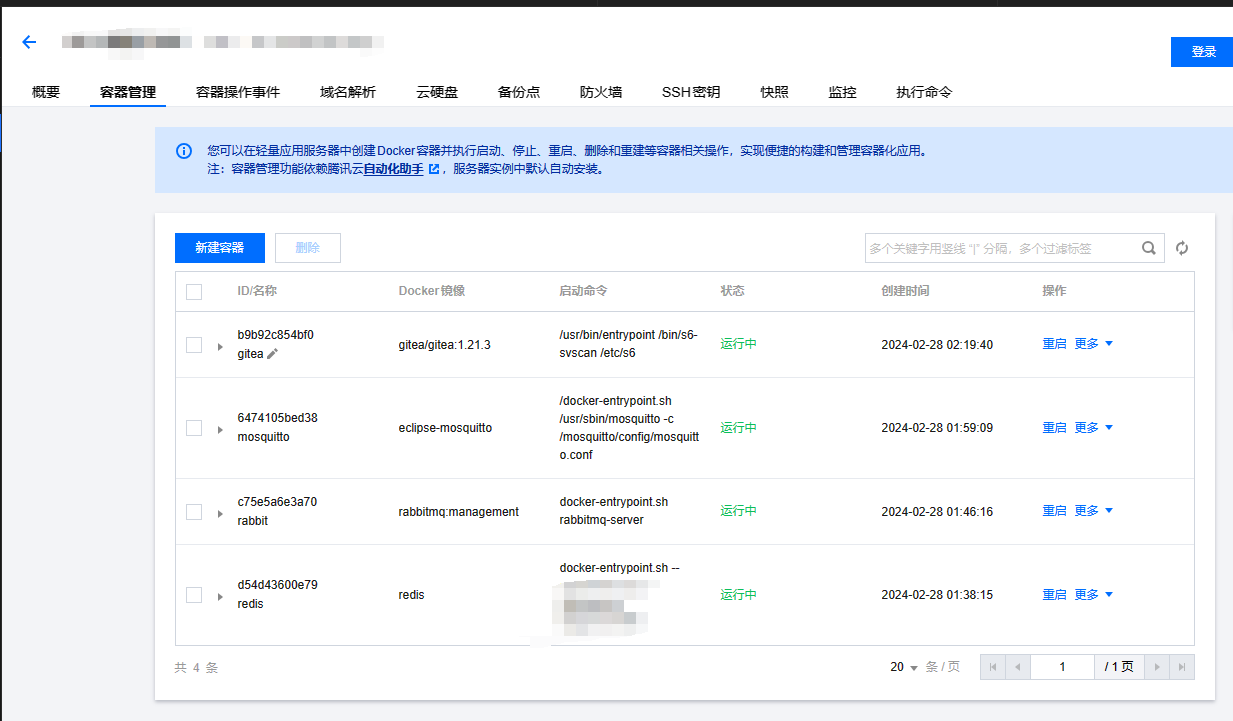Viewport: 1233px width, 721px height.
Task: Go back with the blue arrow icon
Action: click(x=29, y=42)
